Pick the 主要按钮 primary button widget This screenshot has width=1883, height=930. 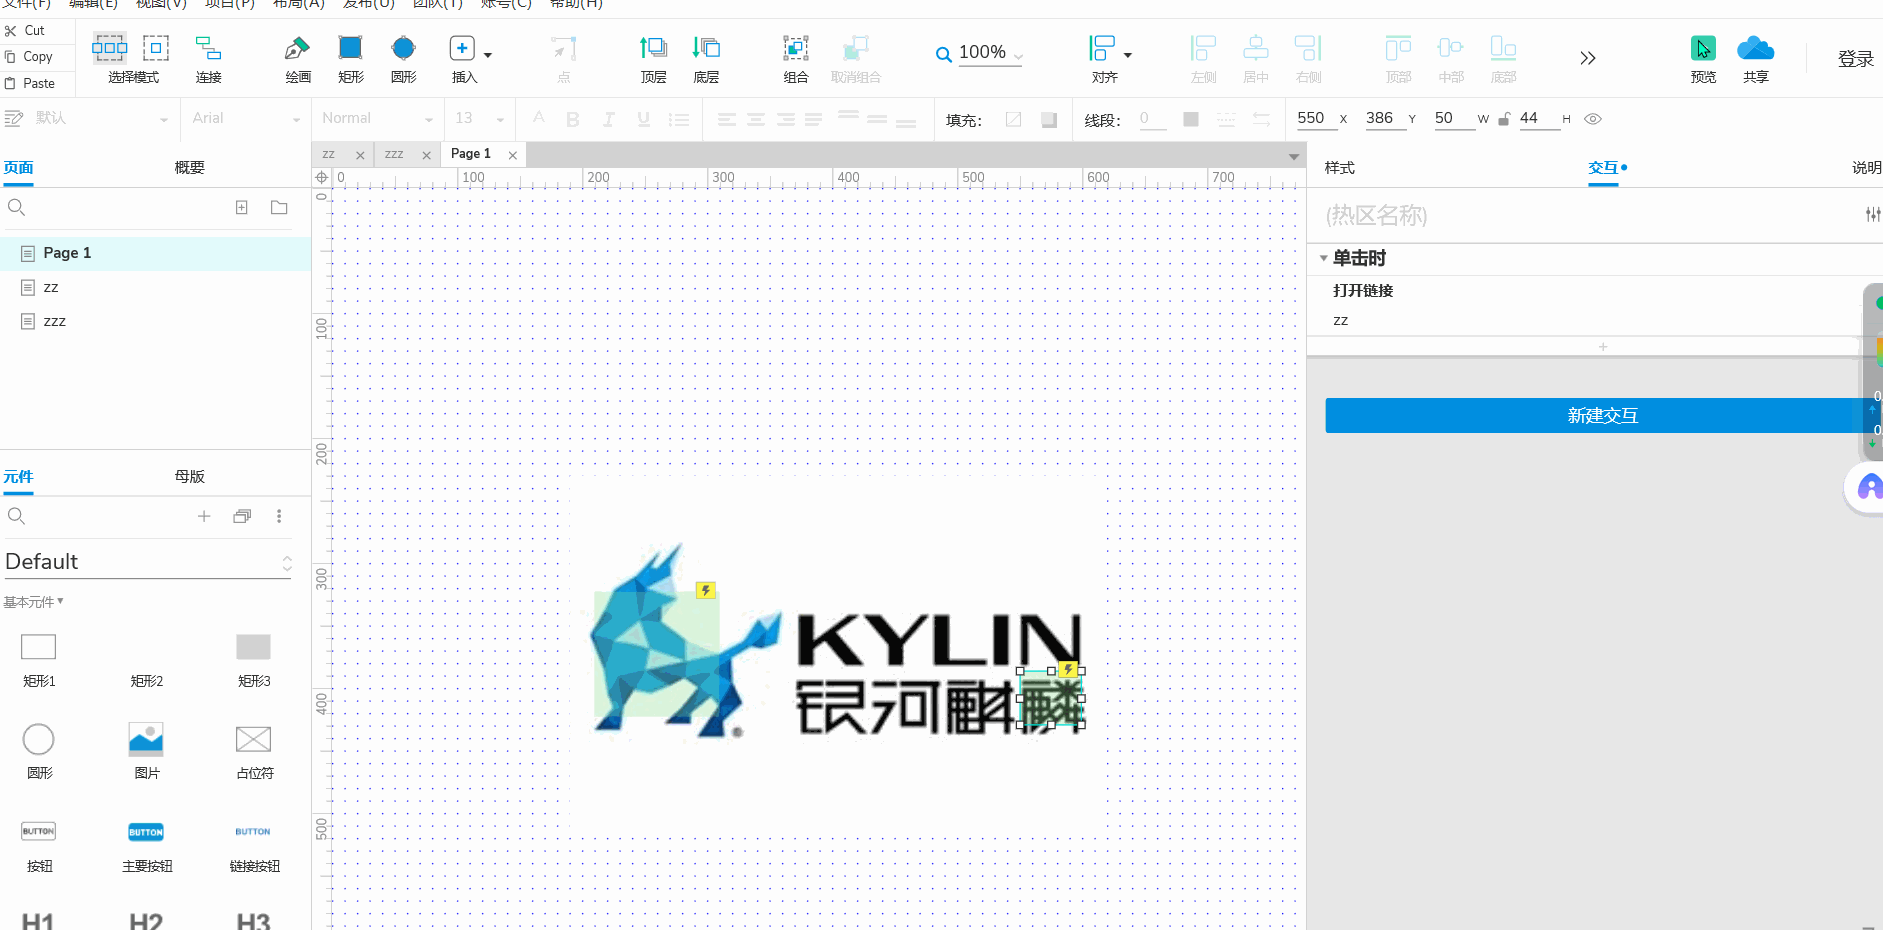[x=146, y=832]
